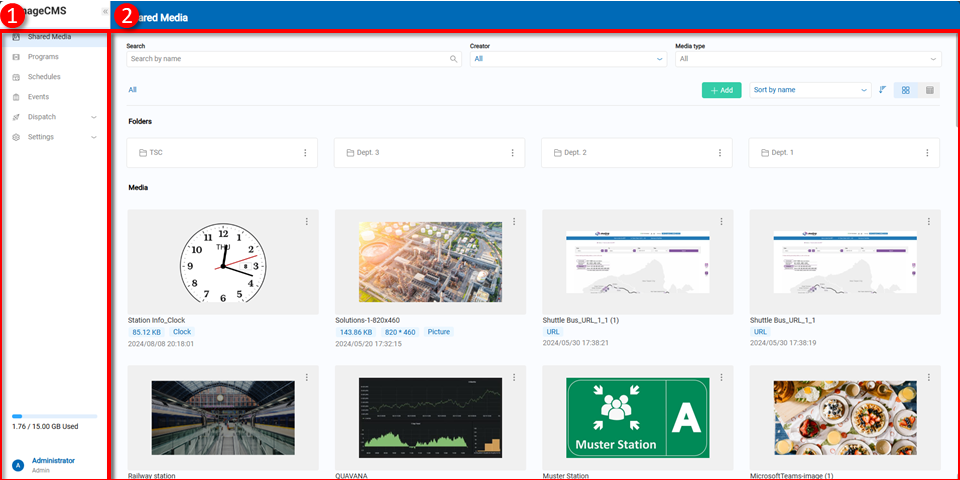Open Schedules from the sidebar

[x=44, y=77]
